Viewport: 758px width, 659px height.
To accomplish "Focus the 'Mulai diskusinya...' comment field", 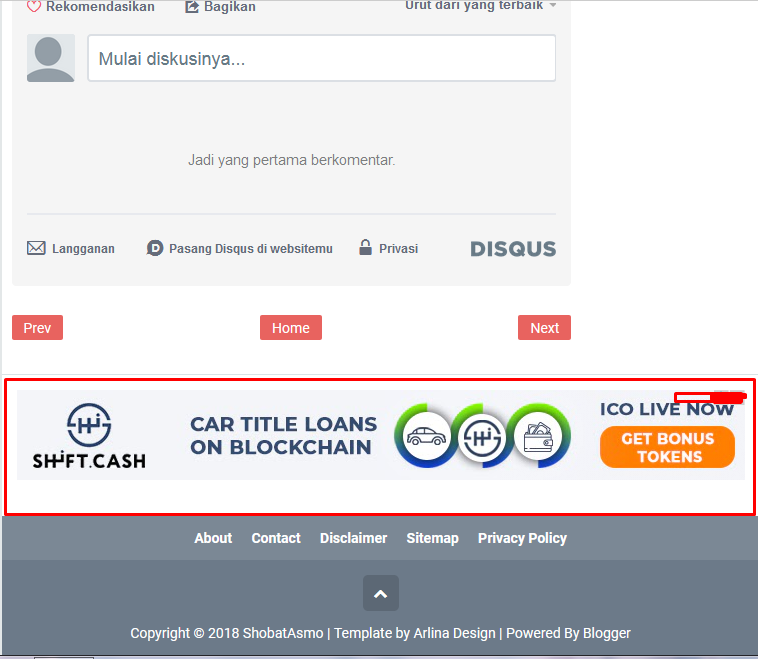I will tap(321, 58).
